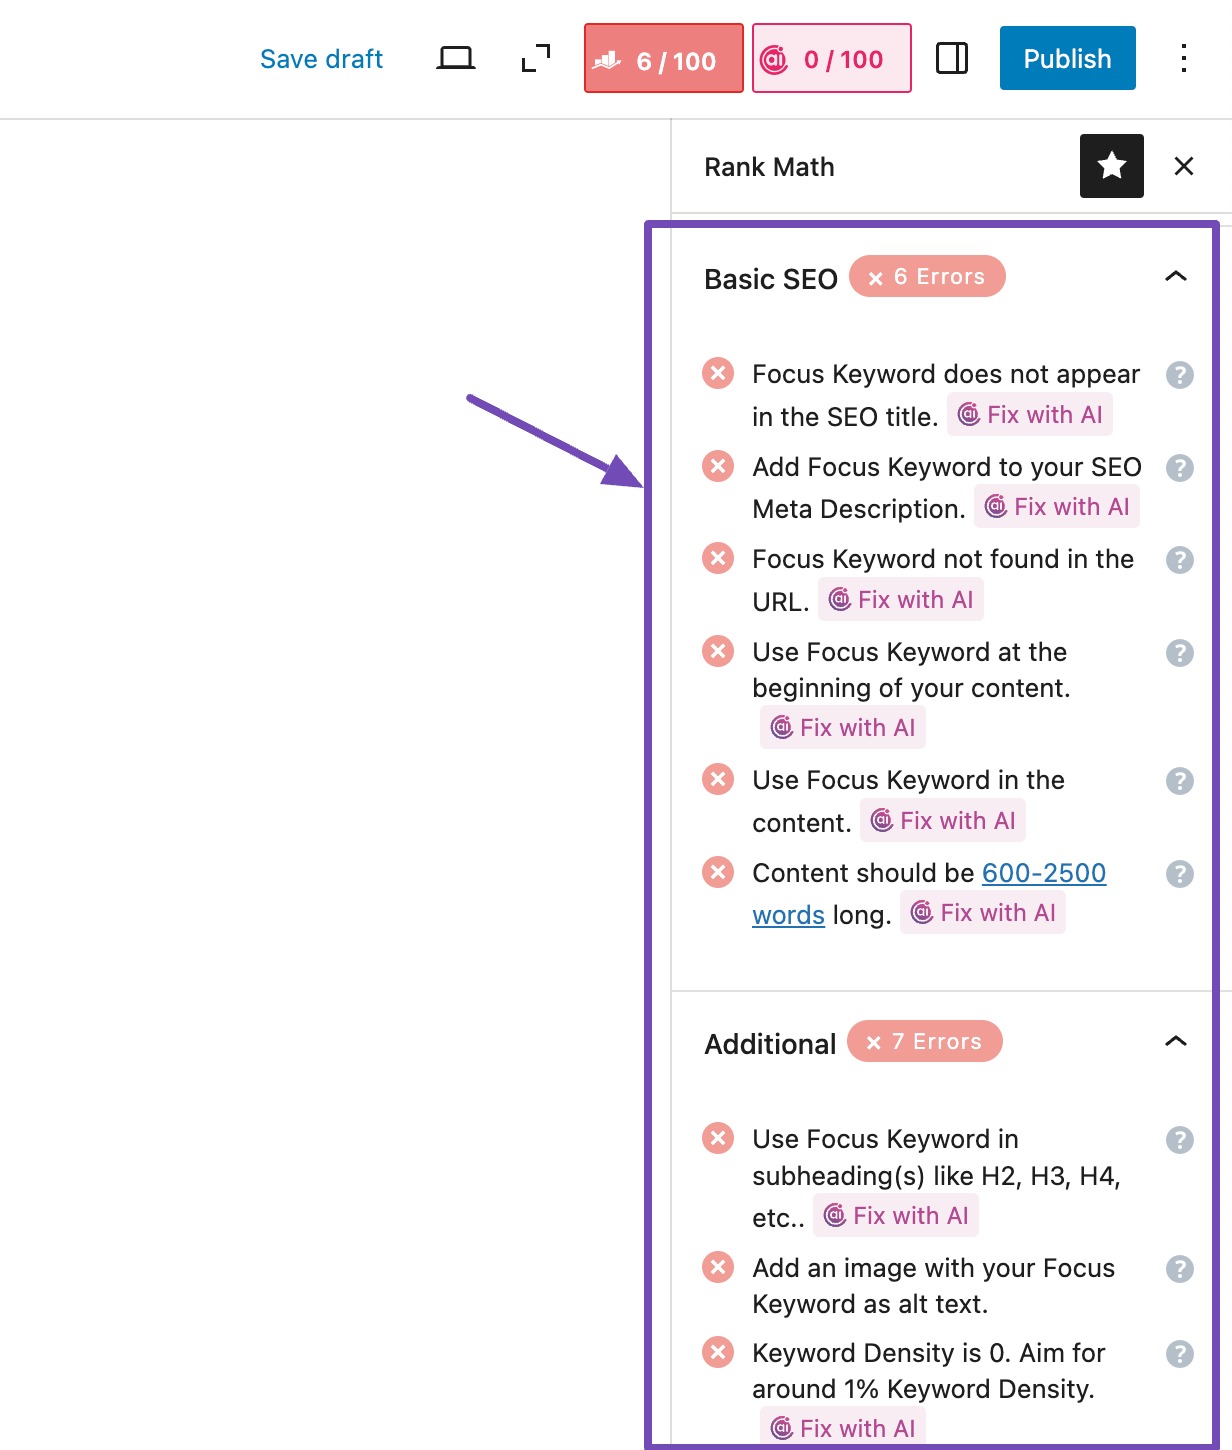
Task: Open the SEO score badge showing 6/100
Action: (x=662, y=60)
